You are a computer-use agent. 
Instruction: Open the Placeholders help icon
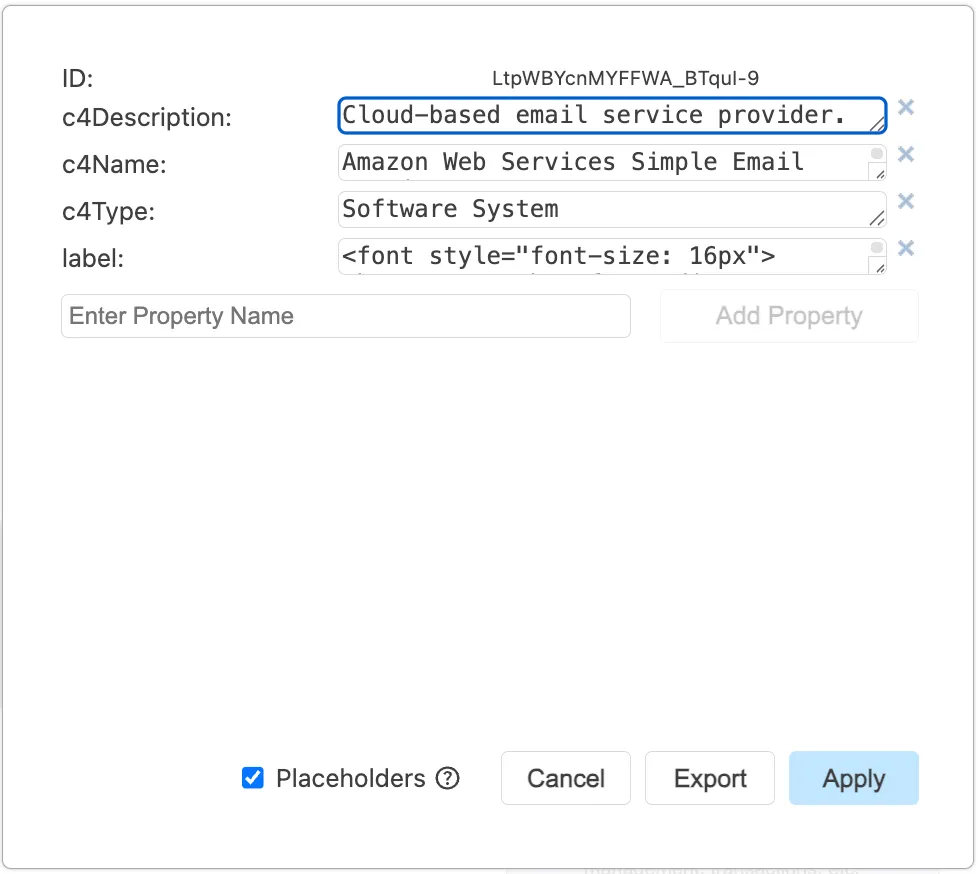click(x=448, y=778)
